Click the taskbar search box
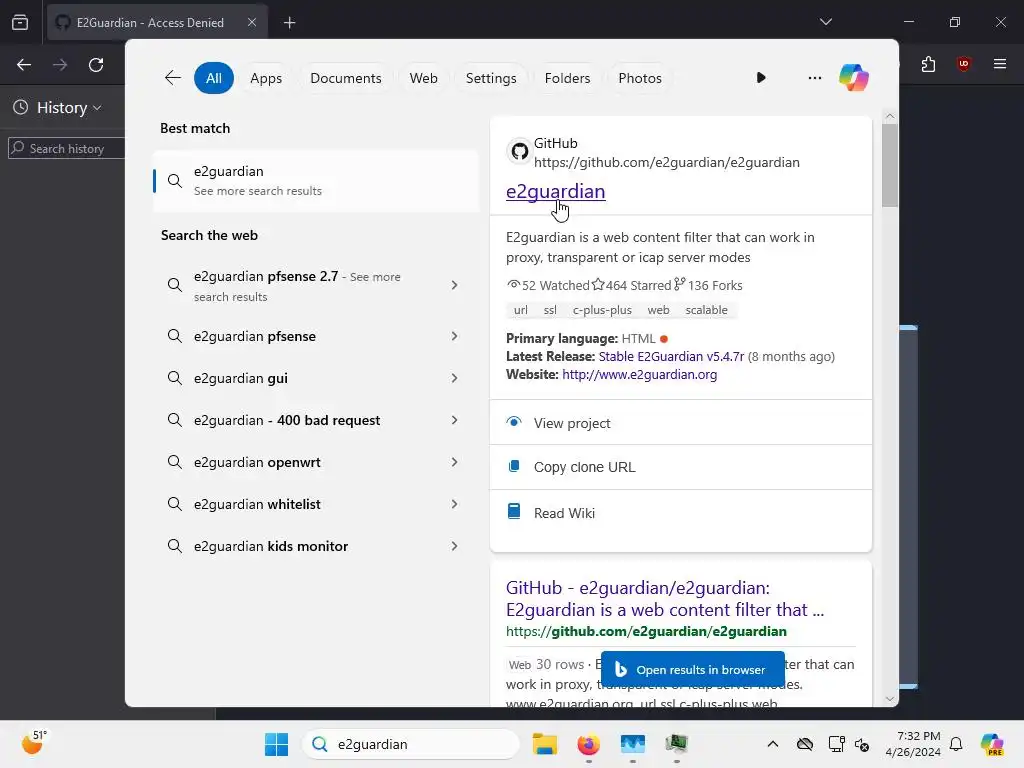The width and height of the screenshot is (1024, 768). [411, 744]
